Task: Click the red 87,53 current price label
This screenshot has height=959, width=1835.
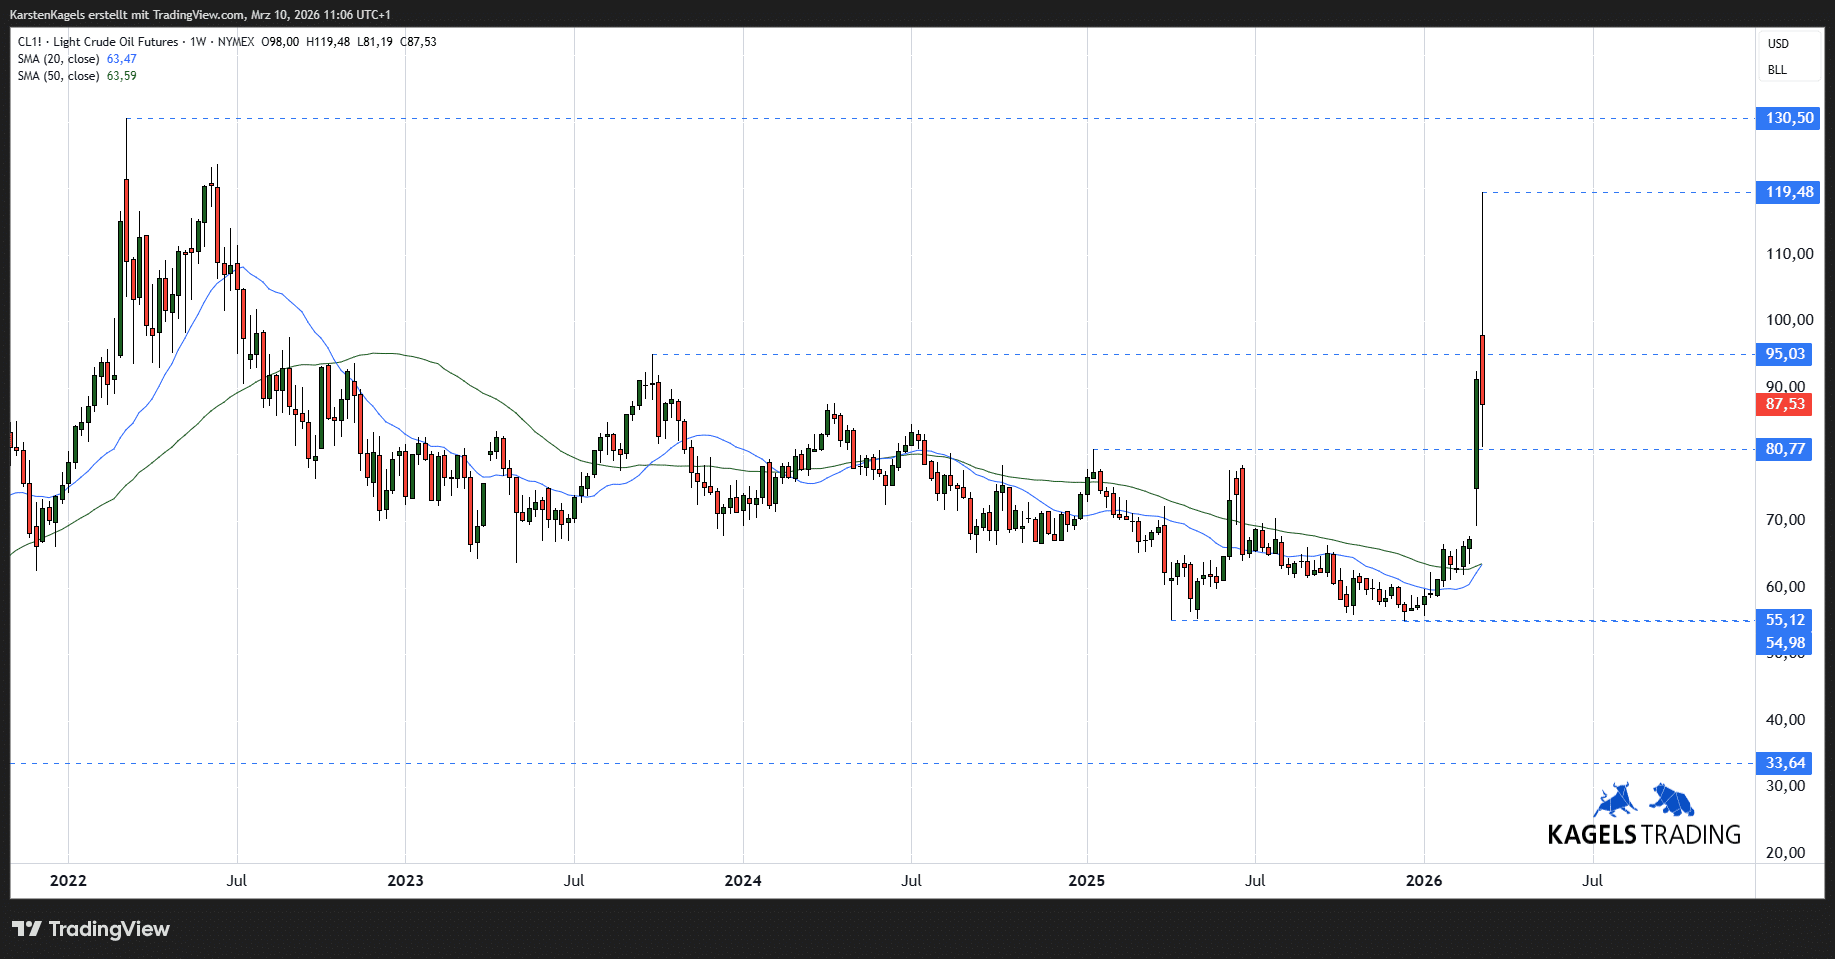Action: (x=1785, y=404)
